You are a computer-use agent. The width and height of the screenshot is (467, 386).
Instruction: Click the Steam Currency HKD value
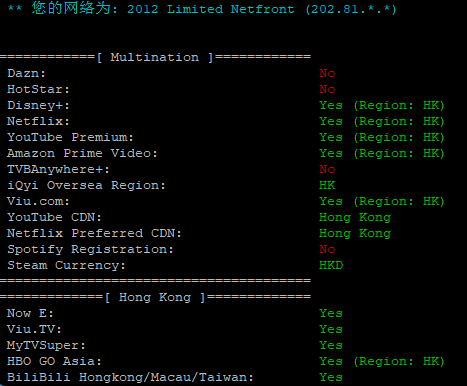[331, 265]
